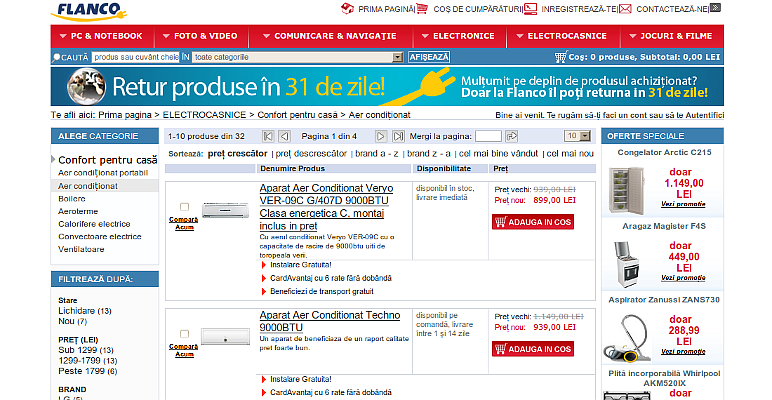The width and height of the screenshot is (772, 400).
Task: Filter price Peste 1799
Action: point(88,371)
